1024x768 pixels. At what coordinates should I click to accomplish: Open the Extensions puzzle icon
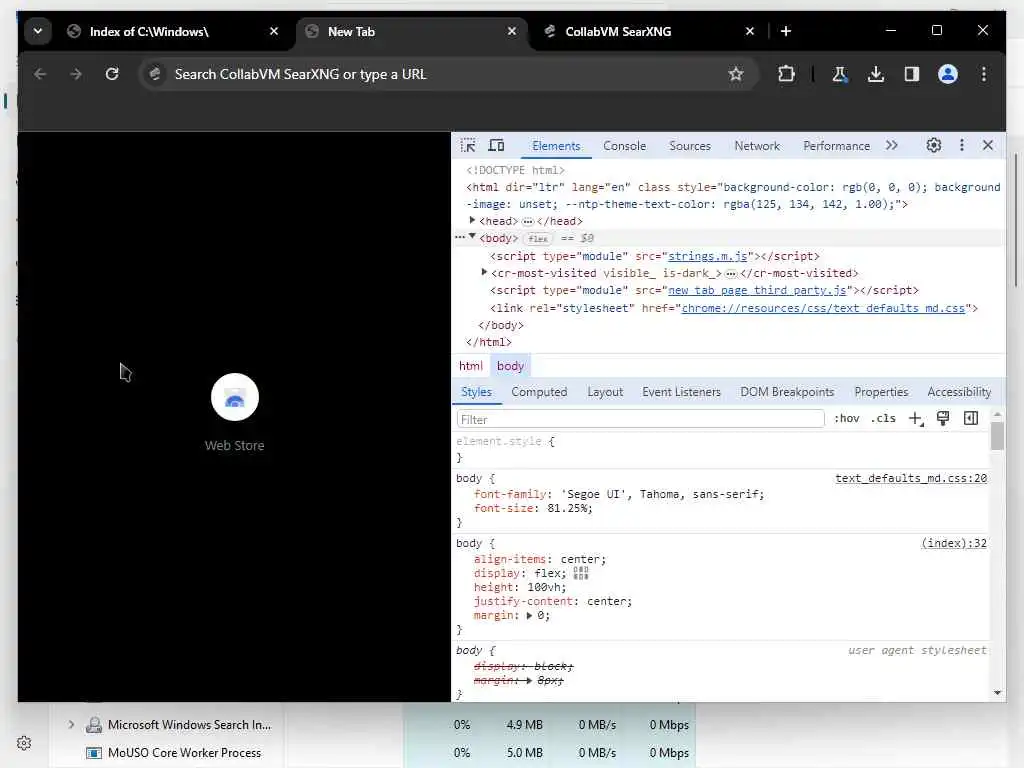pos(786,74)
